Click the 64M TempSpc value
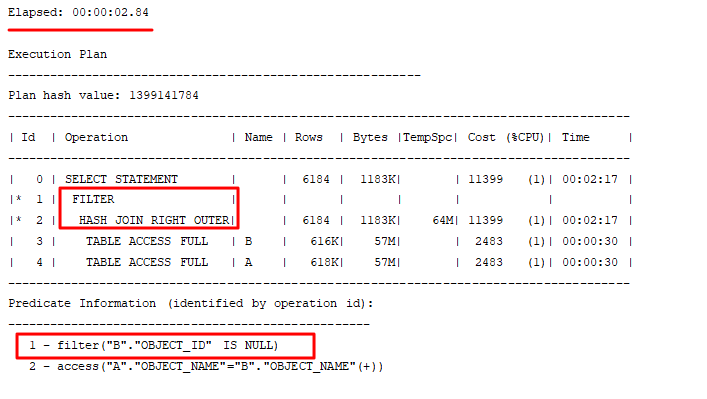 (443, 220)
